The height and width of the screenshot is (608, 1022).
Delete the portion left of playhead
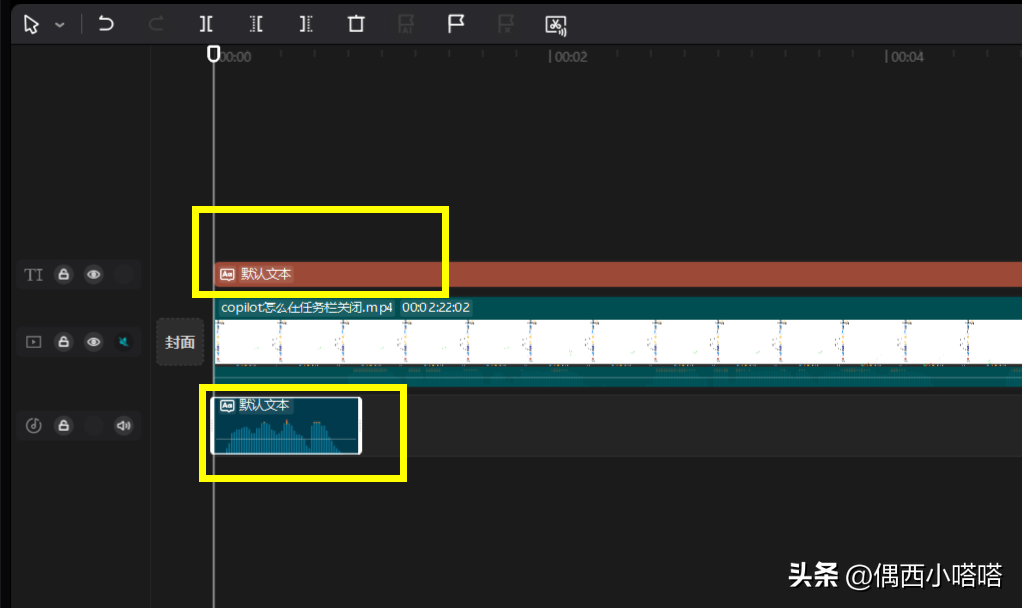tap(256, 24)
